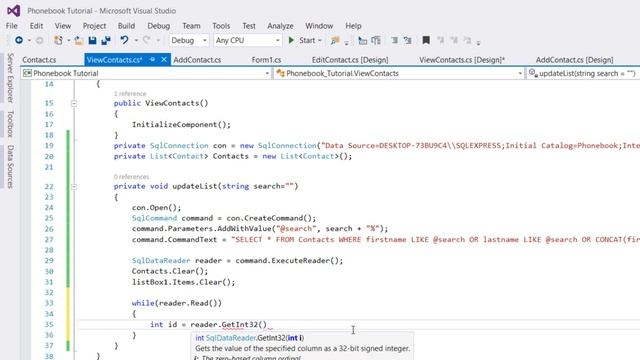Click the '0 references' CodeLens link
Viewport: 640px width, 360px height.
pyautogui.click(x=131, y=177)
